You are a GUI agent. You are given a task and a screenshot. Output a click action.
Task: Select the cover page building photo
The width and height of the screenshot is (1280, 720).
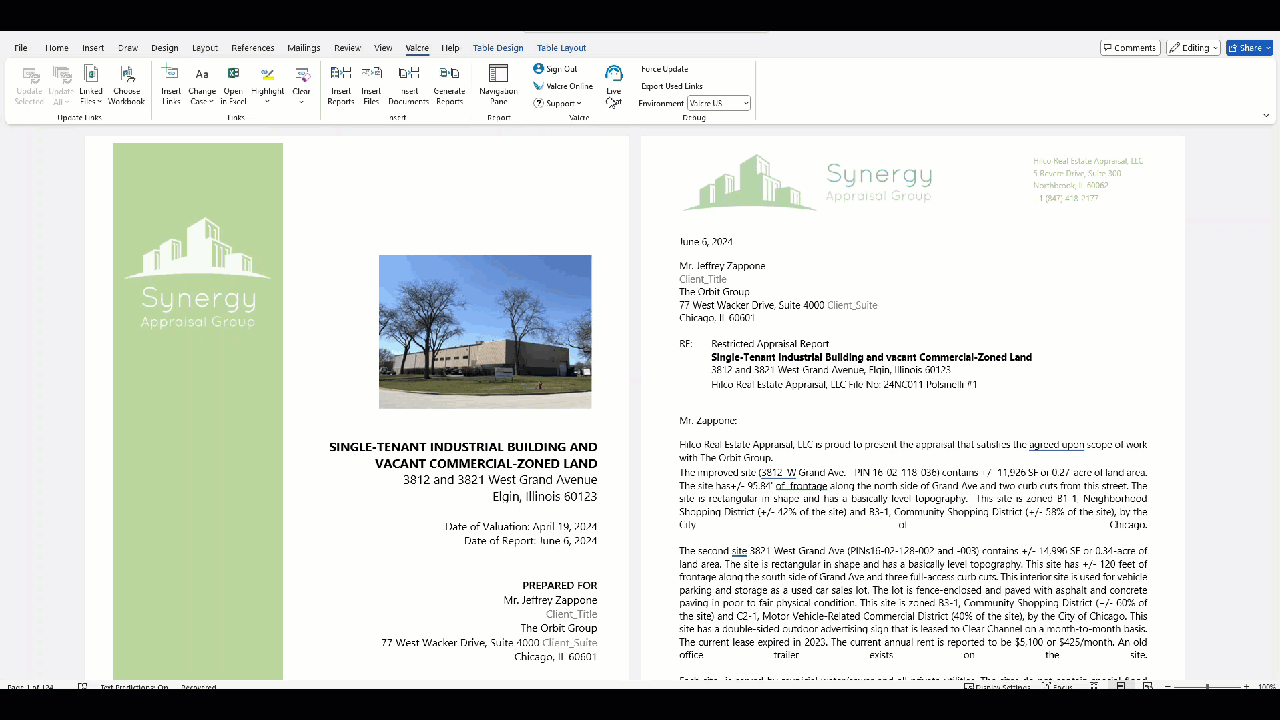(x=485, y=332)
